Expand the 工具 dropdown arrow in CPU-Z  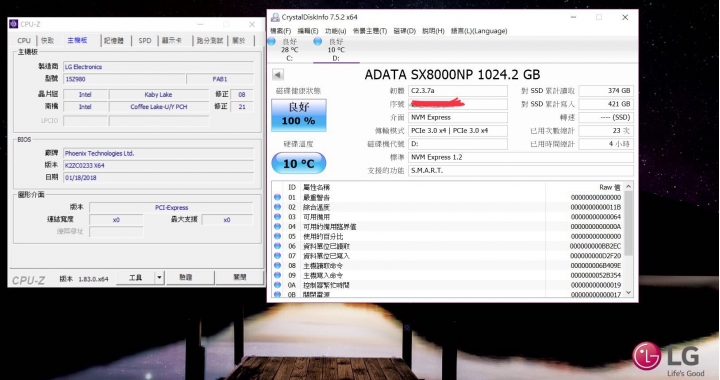point(159,278)
